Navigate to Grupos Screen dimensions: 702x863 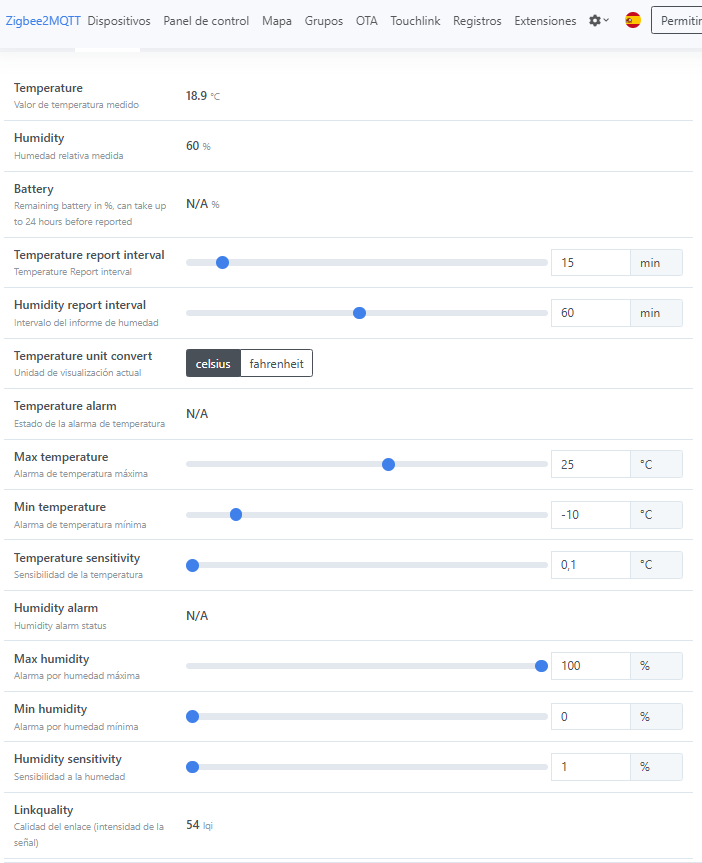point(324,20)
